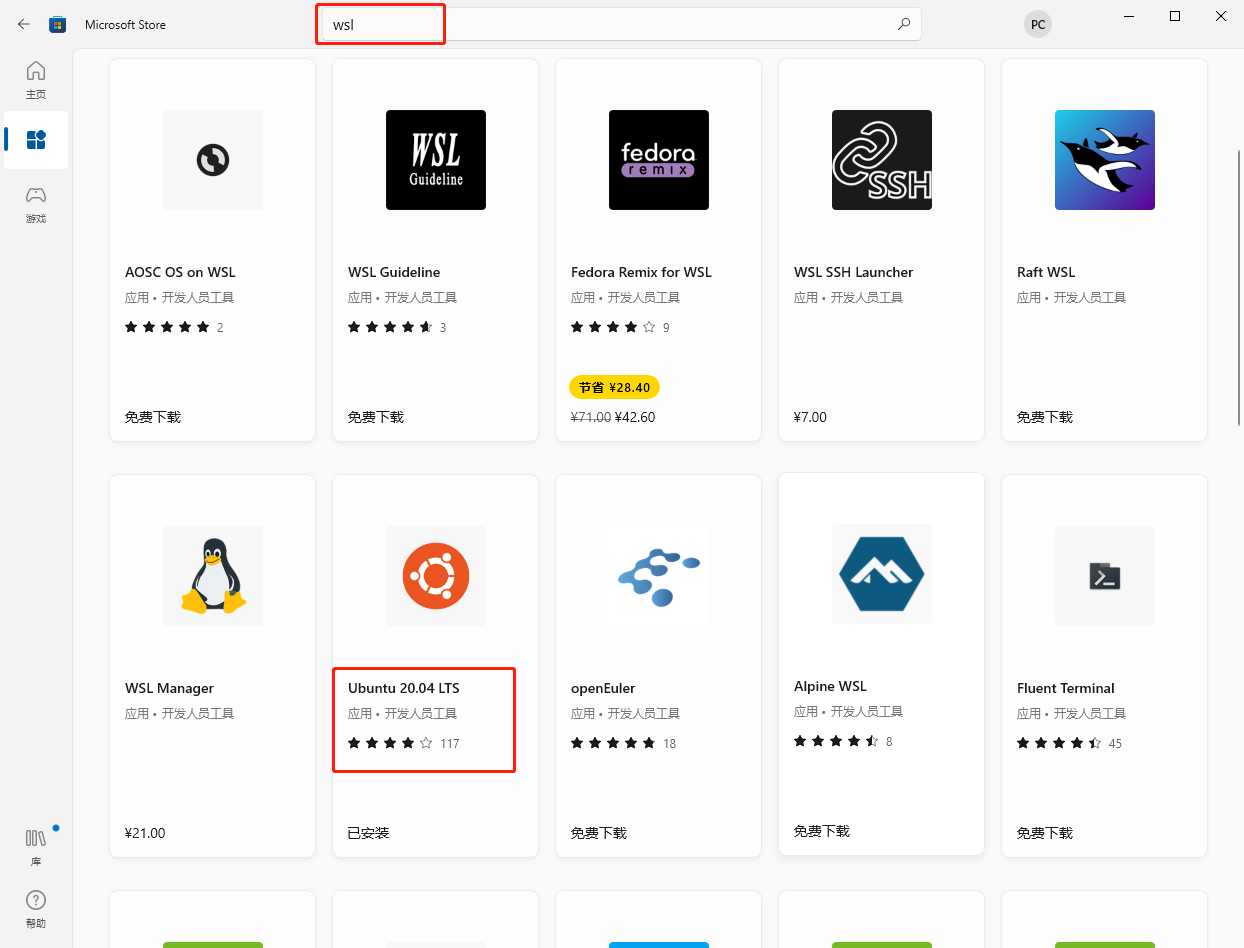Open the AOSC OS on WSL title

[180, 272]
